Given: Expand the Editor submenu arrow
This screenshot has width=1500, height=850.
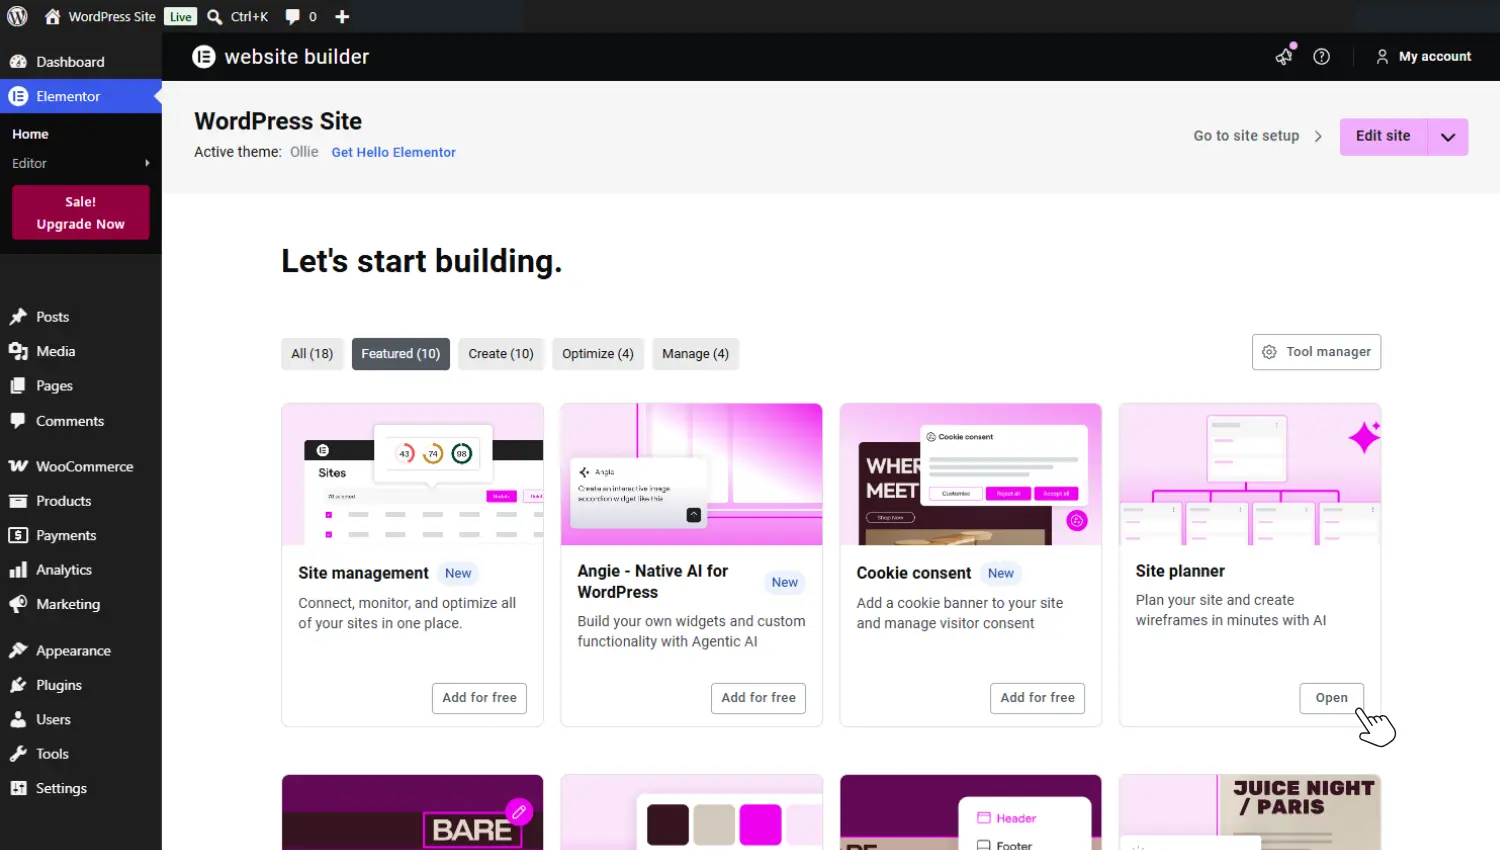Looking at the screenshot, I should (x=147, y=163).
